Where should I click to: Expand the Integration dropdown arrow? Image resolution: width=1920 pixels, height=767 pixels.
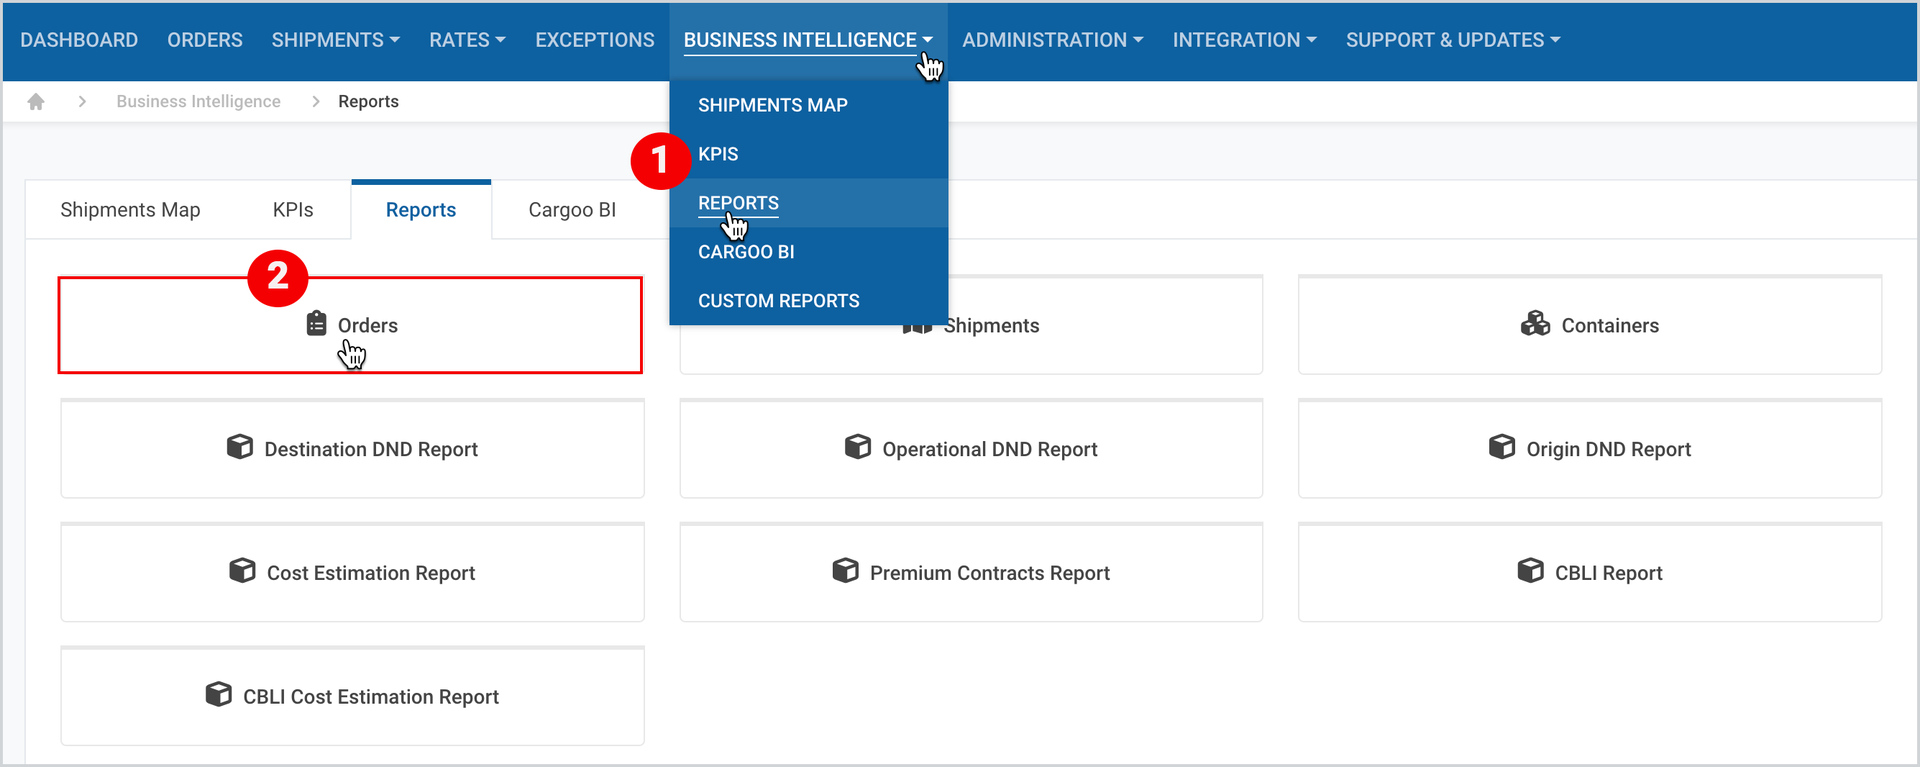tap(1311, 40)
